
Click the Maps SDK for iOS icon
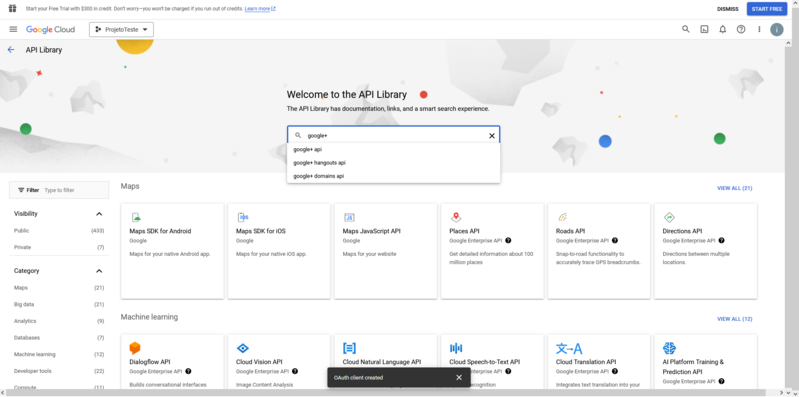point(243,218)
